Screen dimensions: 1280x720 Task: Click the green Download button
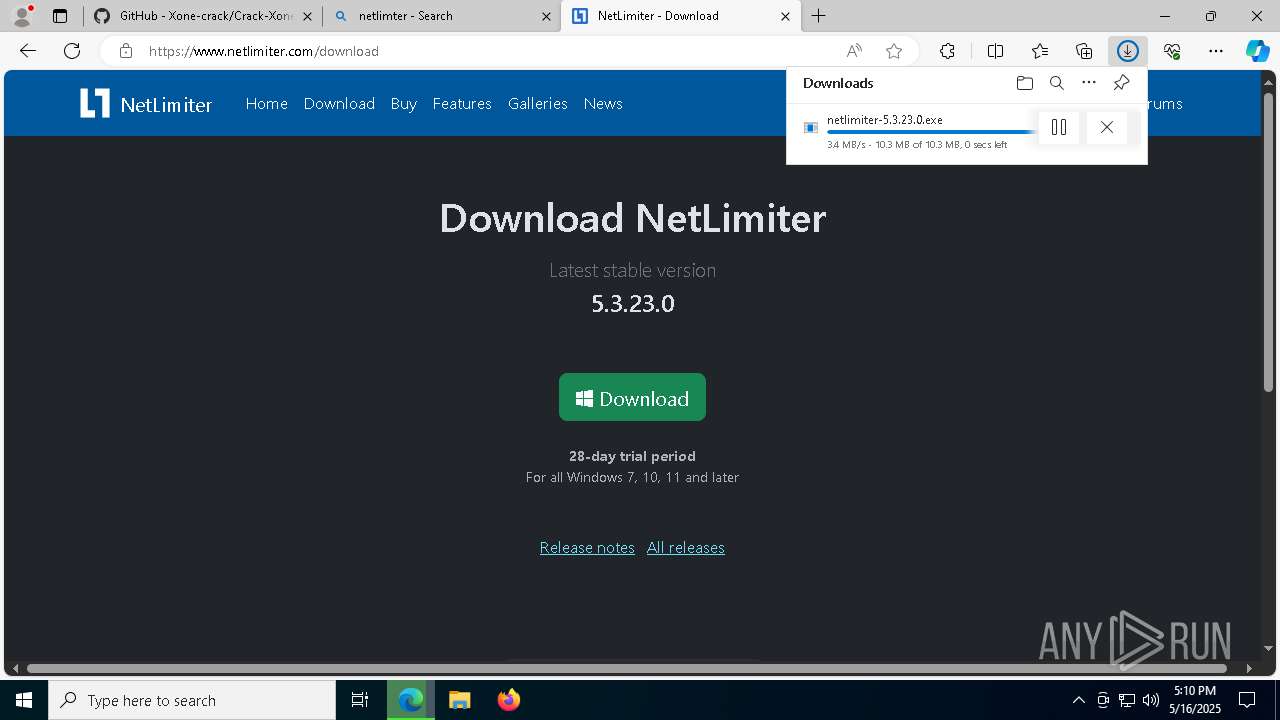(x=632, y=398)
